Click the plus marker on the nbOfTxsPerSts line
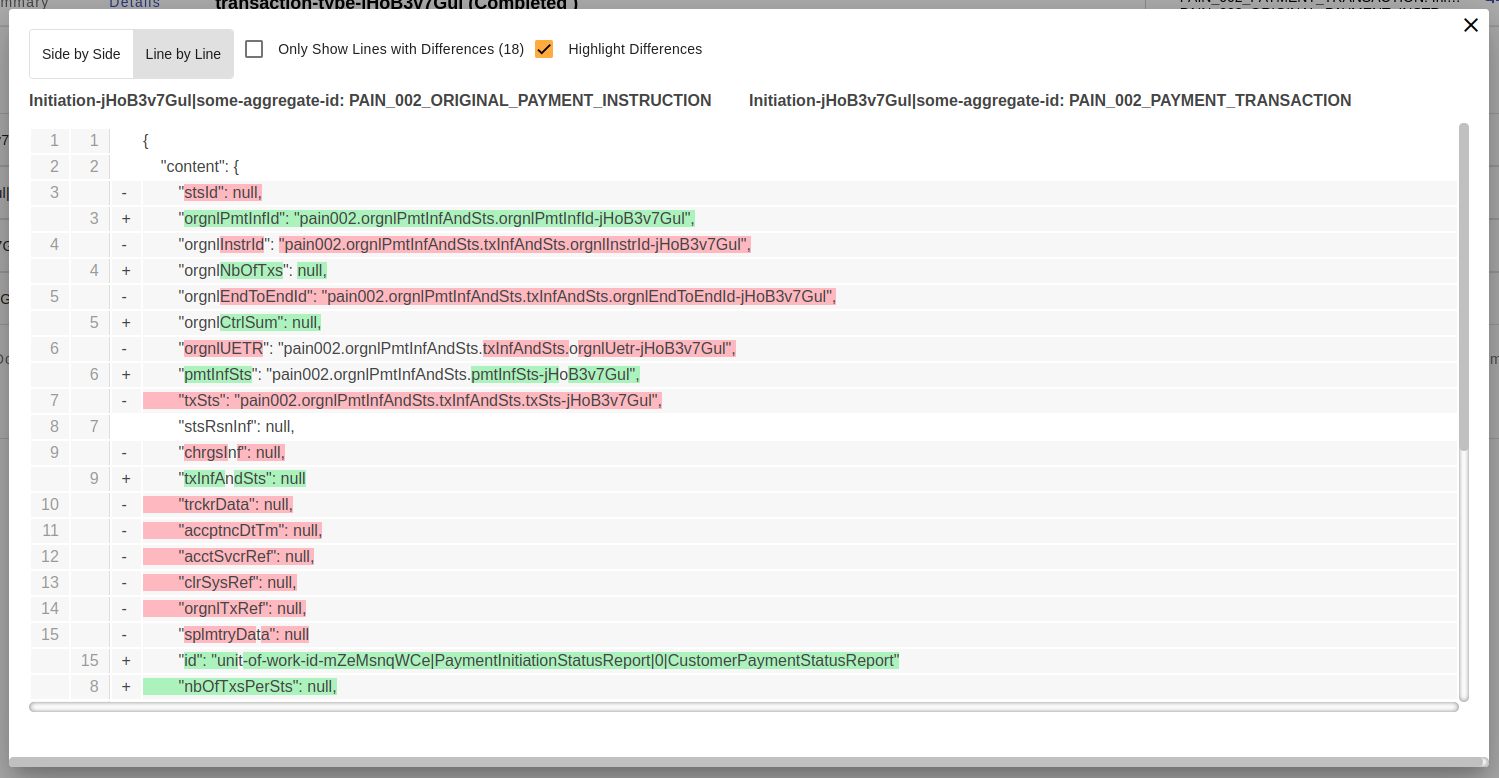 [x=124, y=686]
